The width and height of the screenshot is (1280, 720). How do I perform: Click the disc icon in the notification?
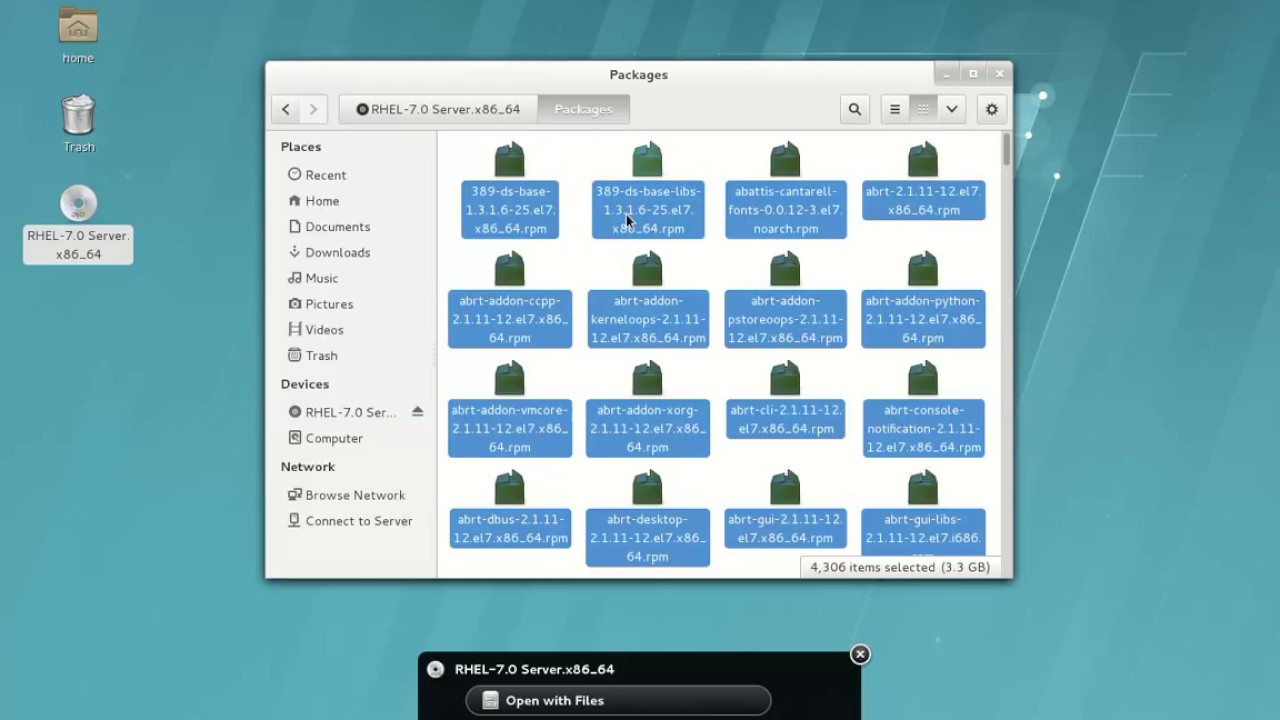click(435, 669)
